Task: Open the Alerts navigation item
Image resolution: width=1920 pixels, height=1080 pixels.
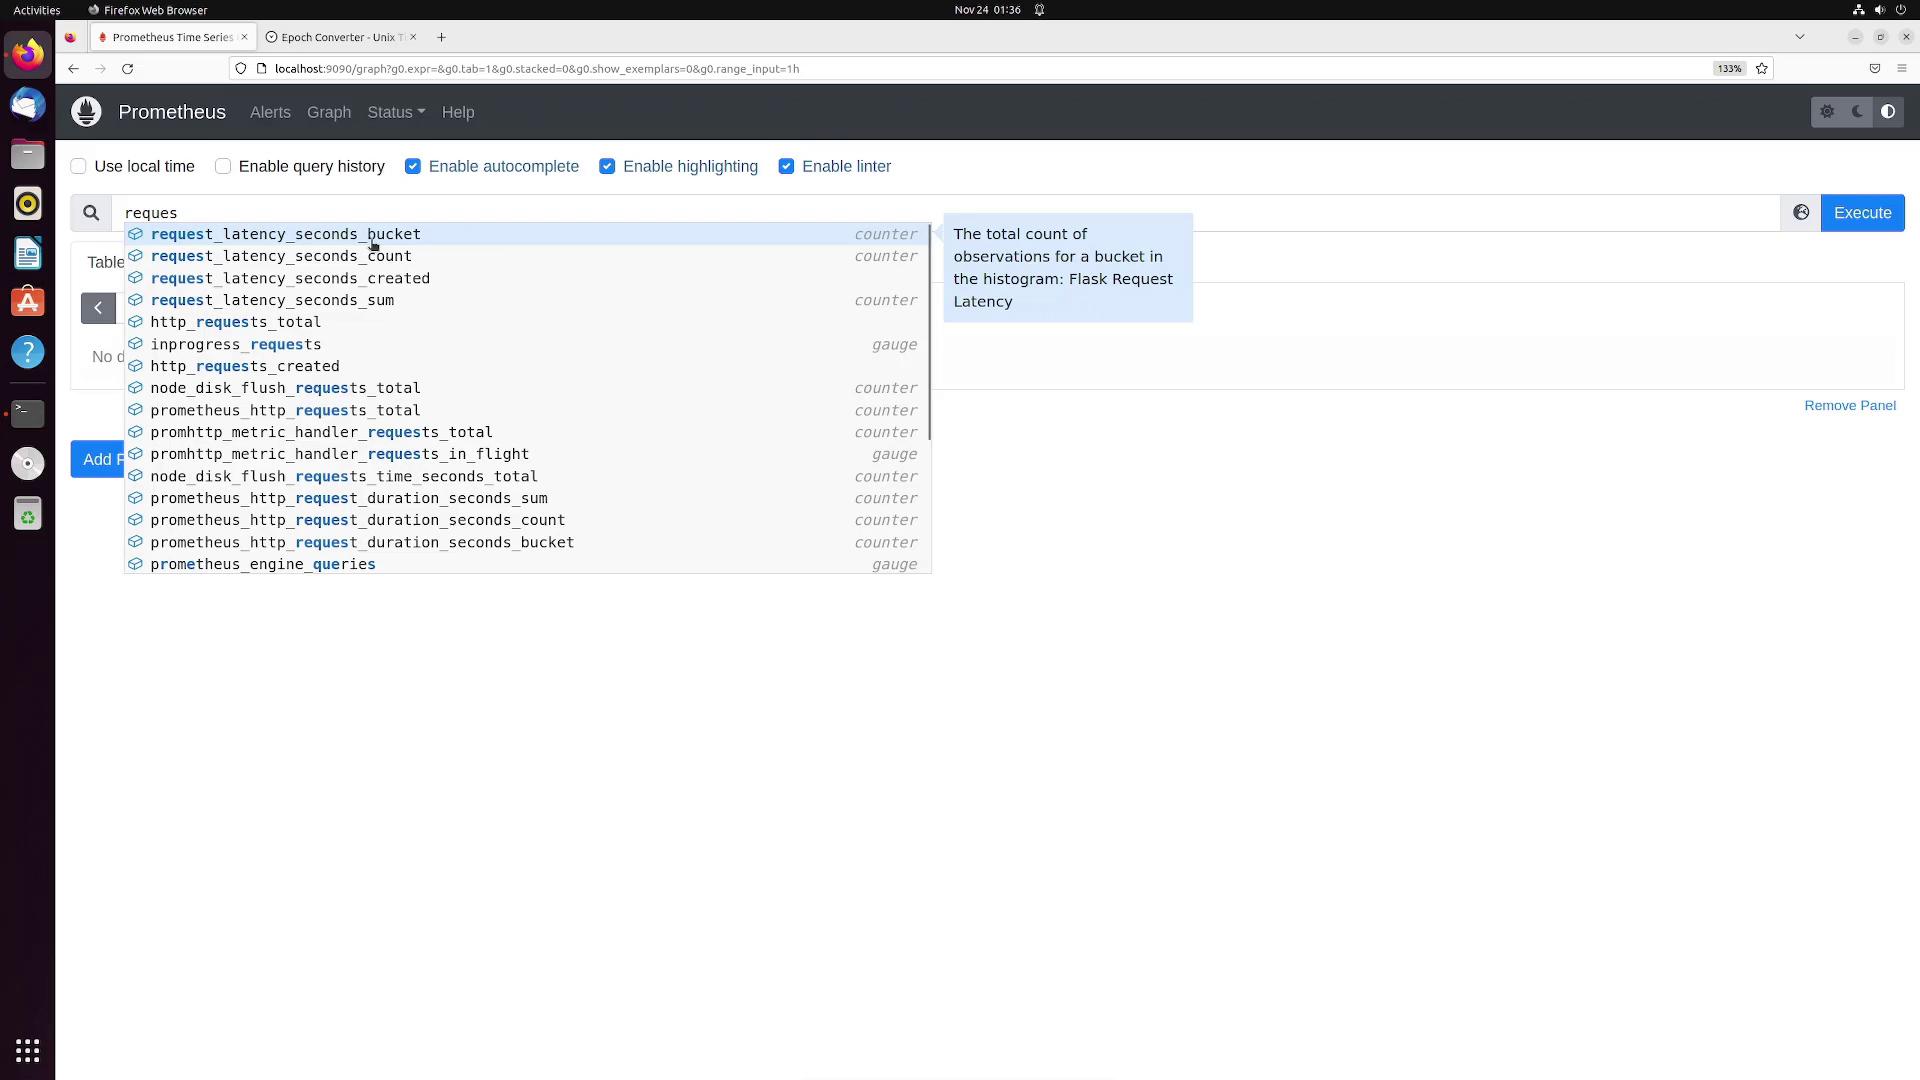Action: (270, 112)
